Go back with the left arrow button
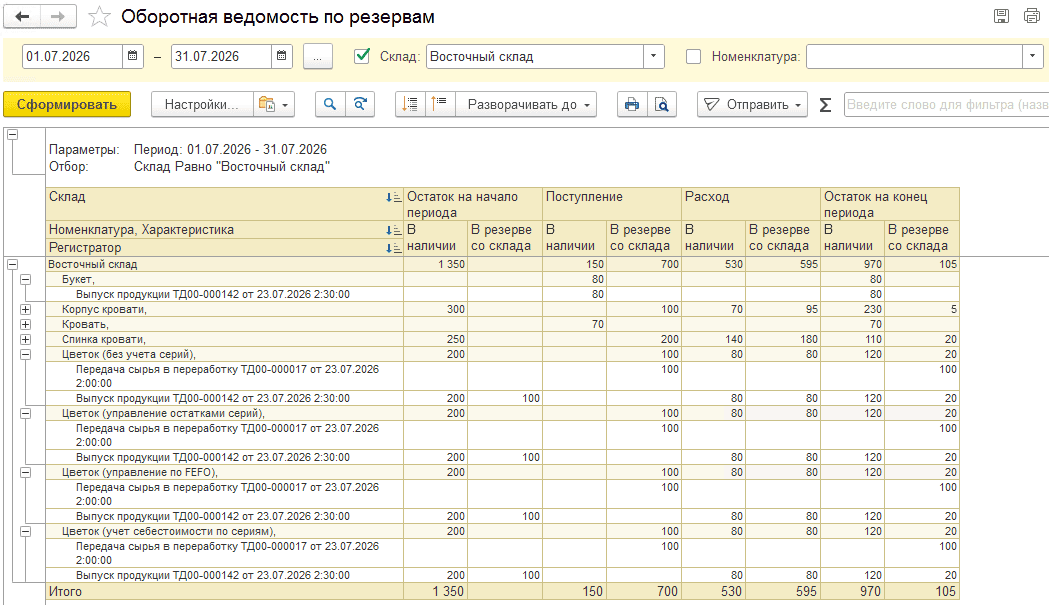This screenshot has height=605, width=1049. [x=22, y=17]
